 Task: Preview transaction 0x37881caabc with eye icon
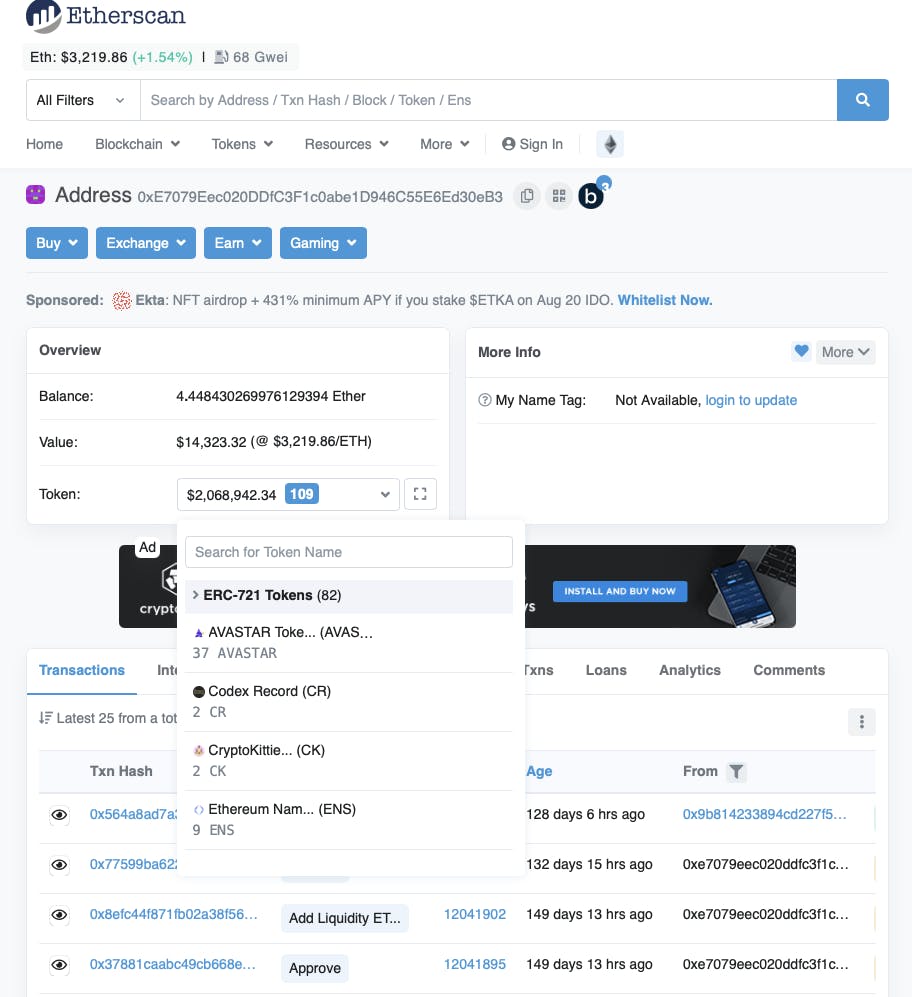point(59,965)
